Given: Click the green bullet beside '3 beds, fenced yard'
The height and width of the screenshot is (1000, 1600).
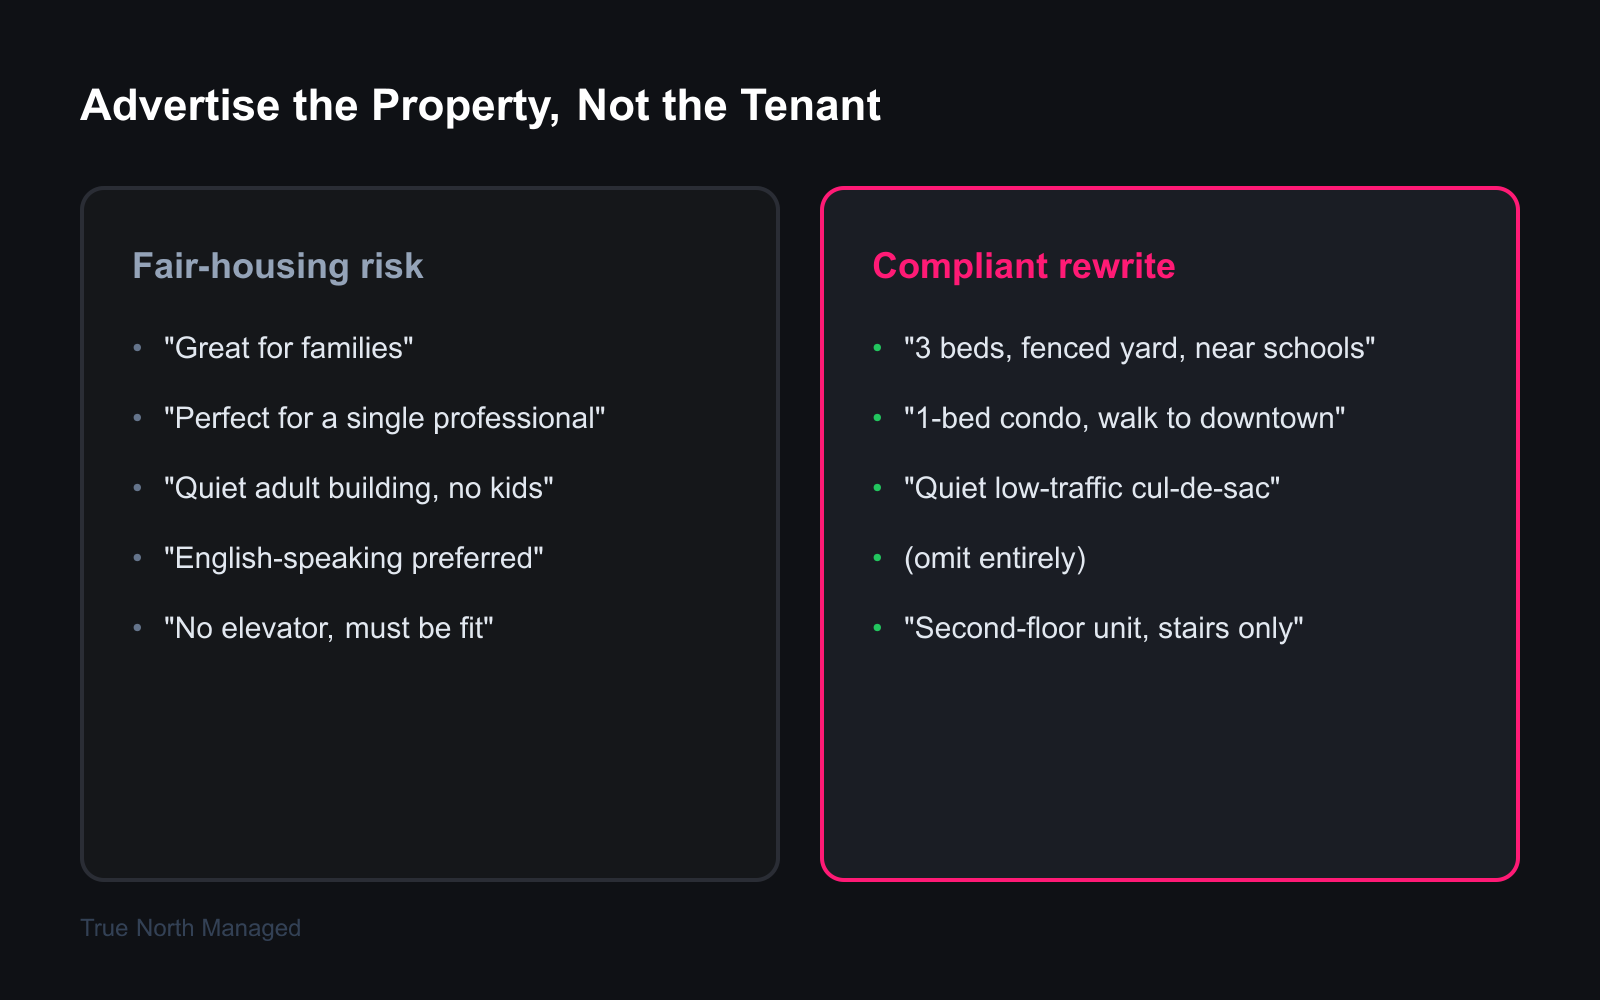Looking at the screenshot, I should (878, 348).
